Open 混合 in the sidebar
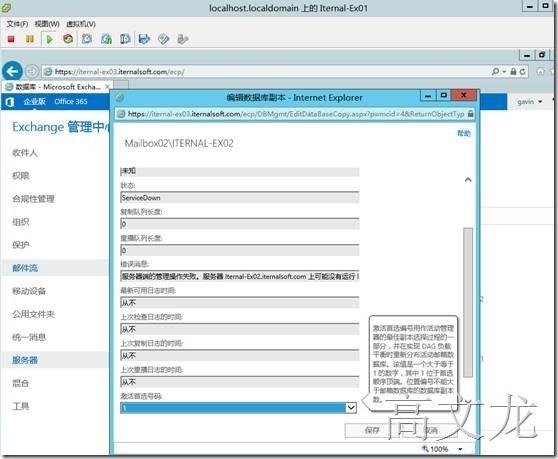 coord(21,383)
